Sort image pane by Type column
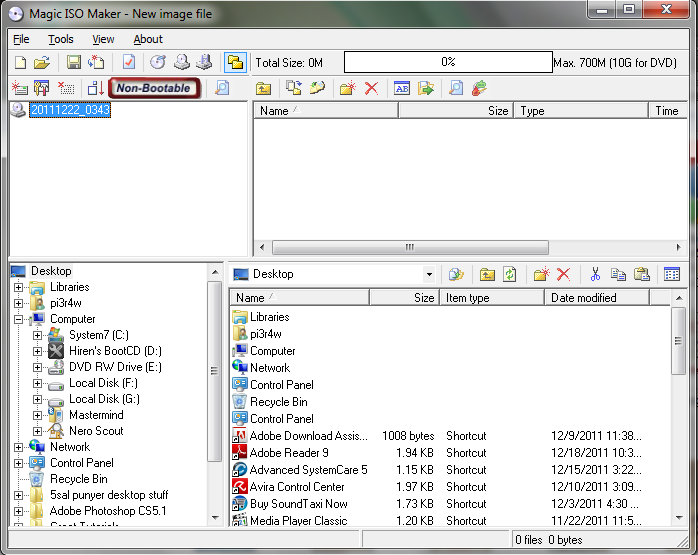This screenshot has height=555, width=698. click(x=581, y=111)
